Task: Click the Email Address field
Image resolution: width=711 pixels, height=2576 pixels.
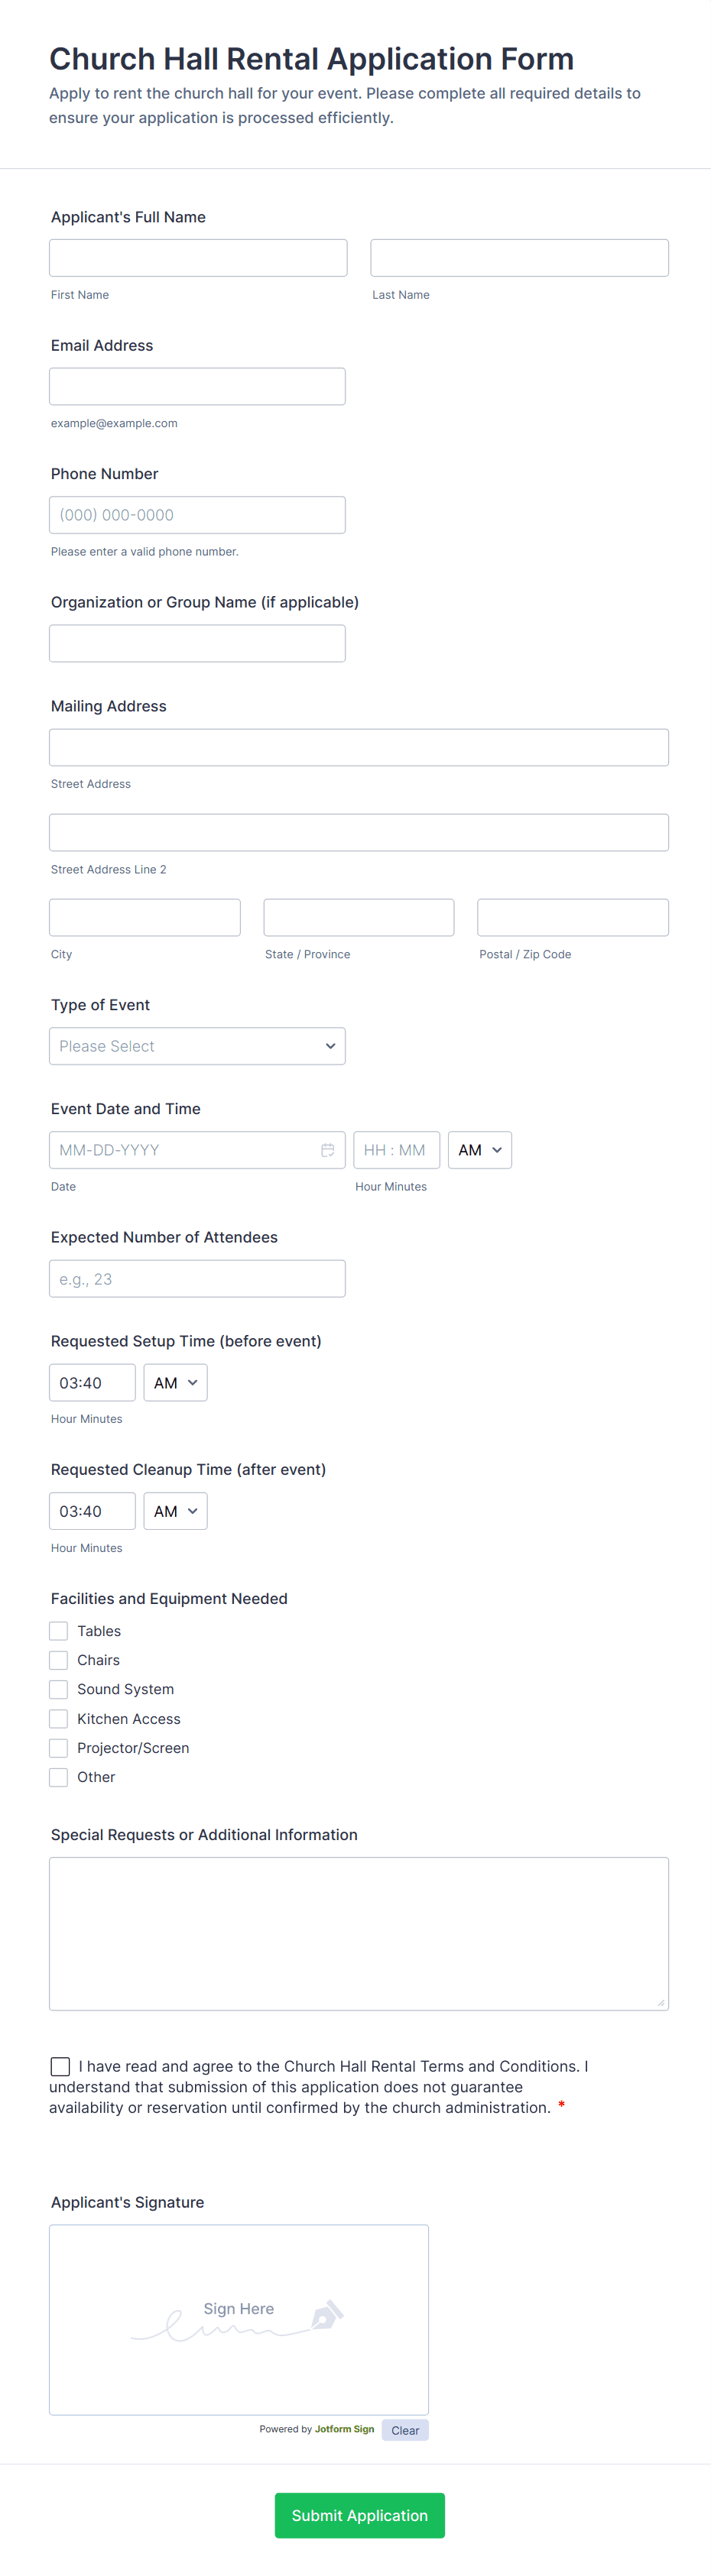Action: (197, 386)
